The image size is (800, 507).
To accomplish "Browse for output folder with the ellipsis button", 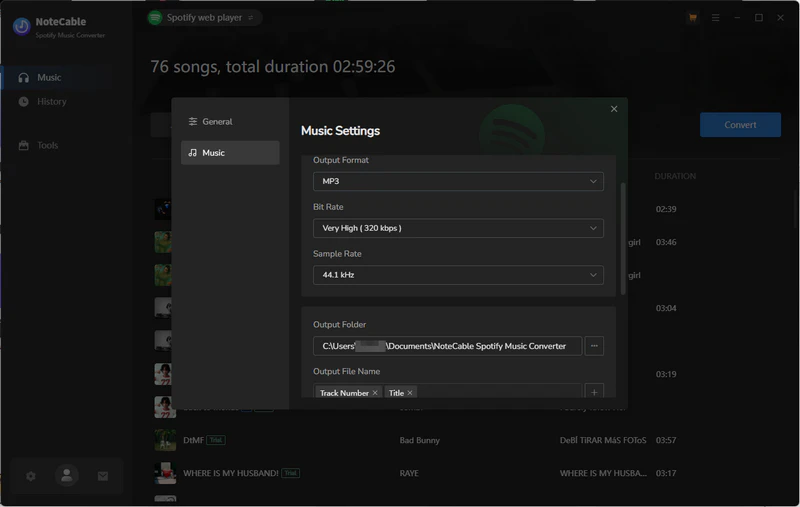I will pyautogui.click(x=594, y=346).
